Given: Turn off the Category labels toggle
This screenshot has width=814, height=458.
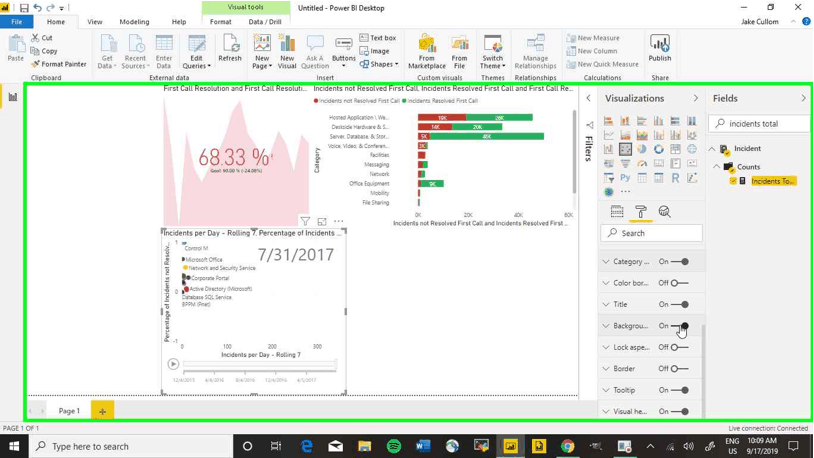Looking at the screenshot, I should coord(680,262).
